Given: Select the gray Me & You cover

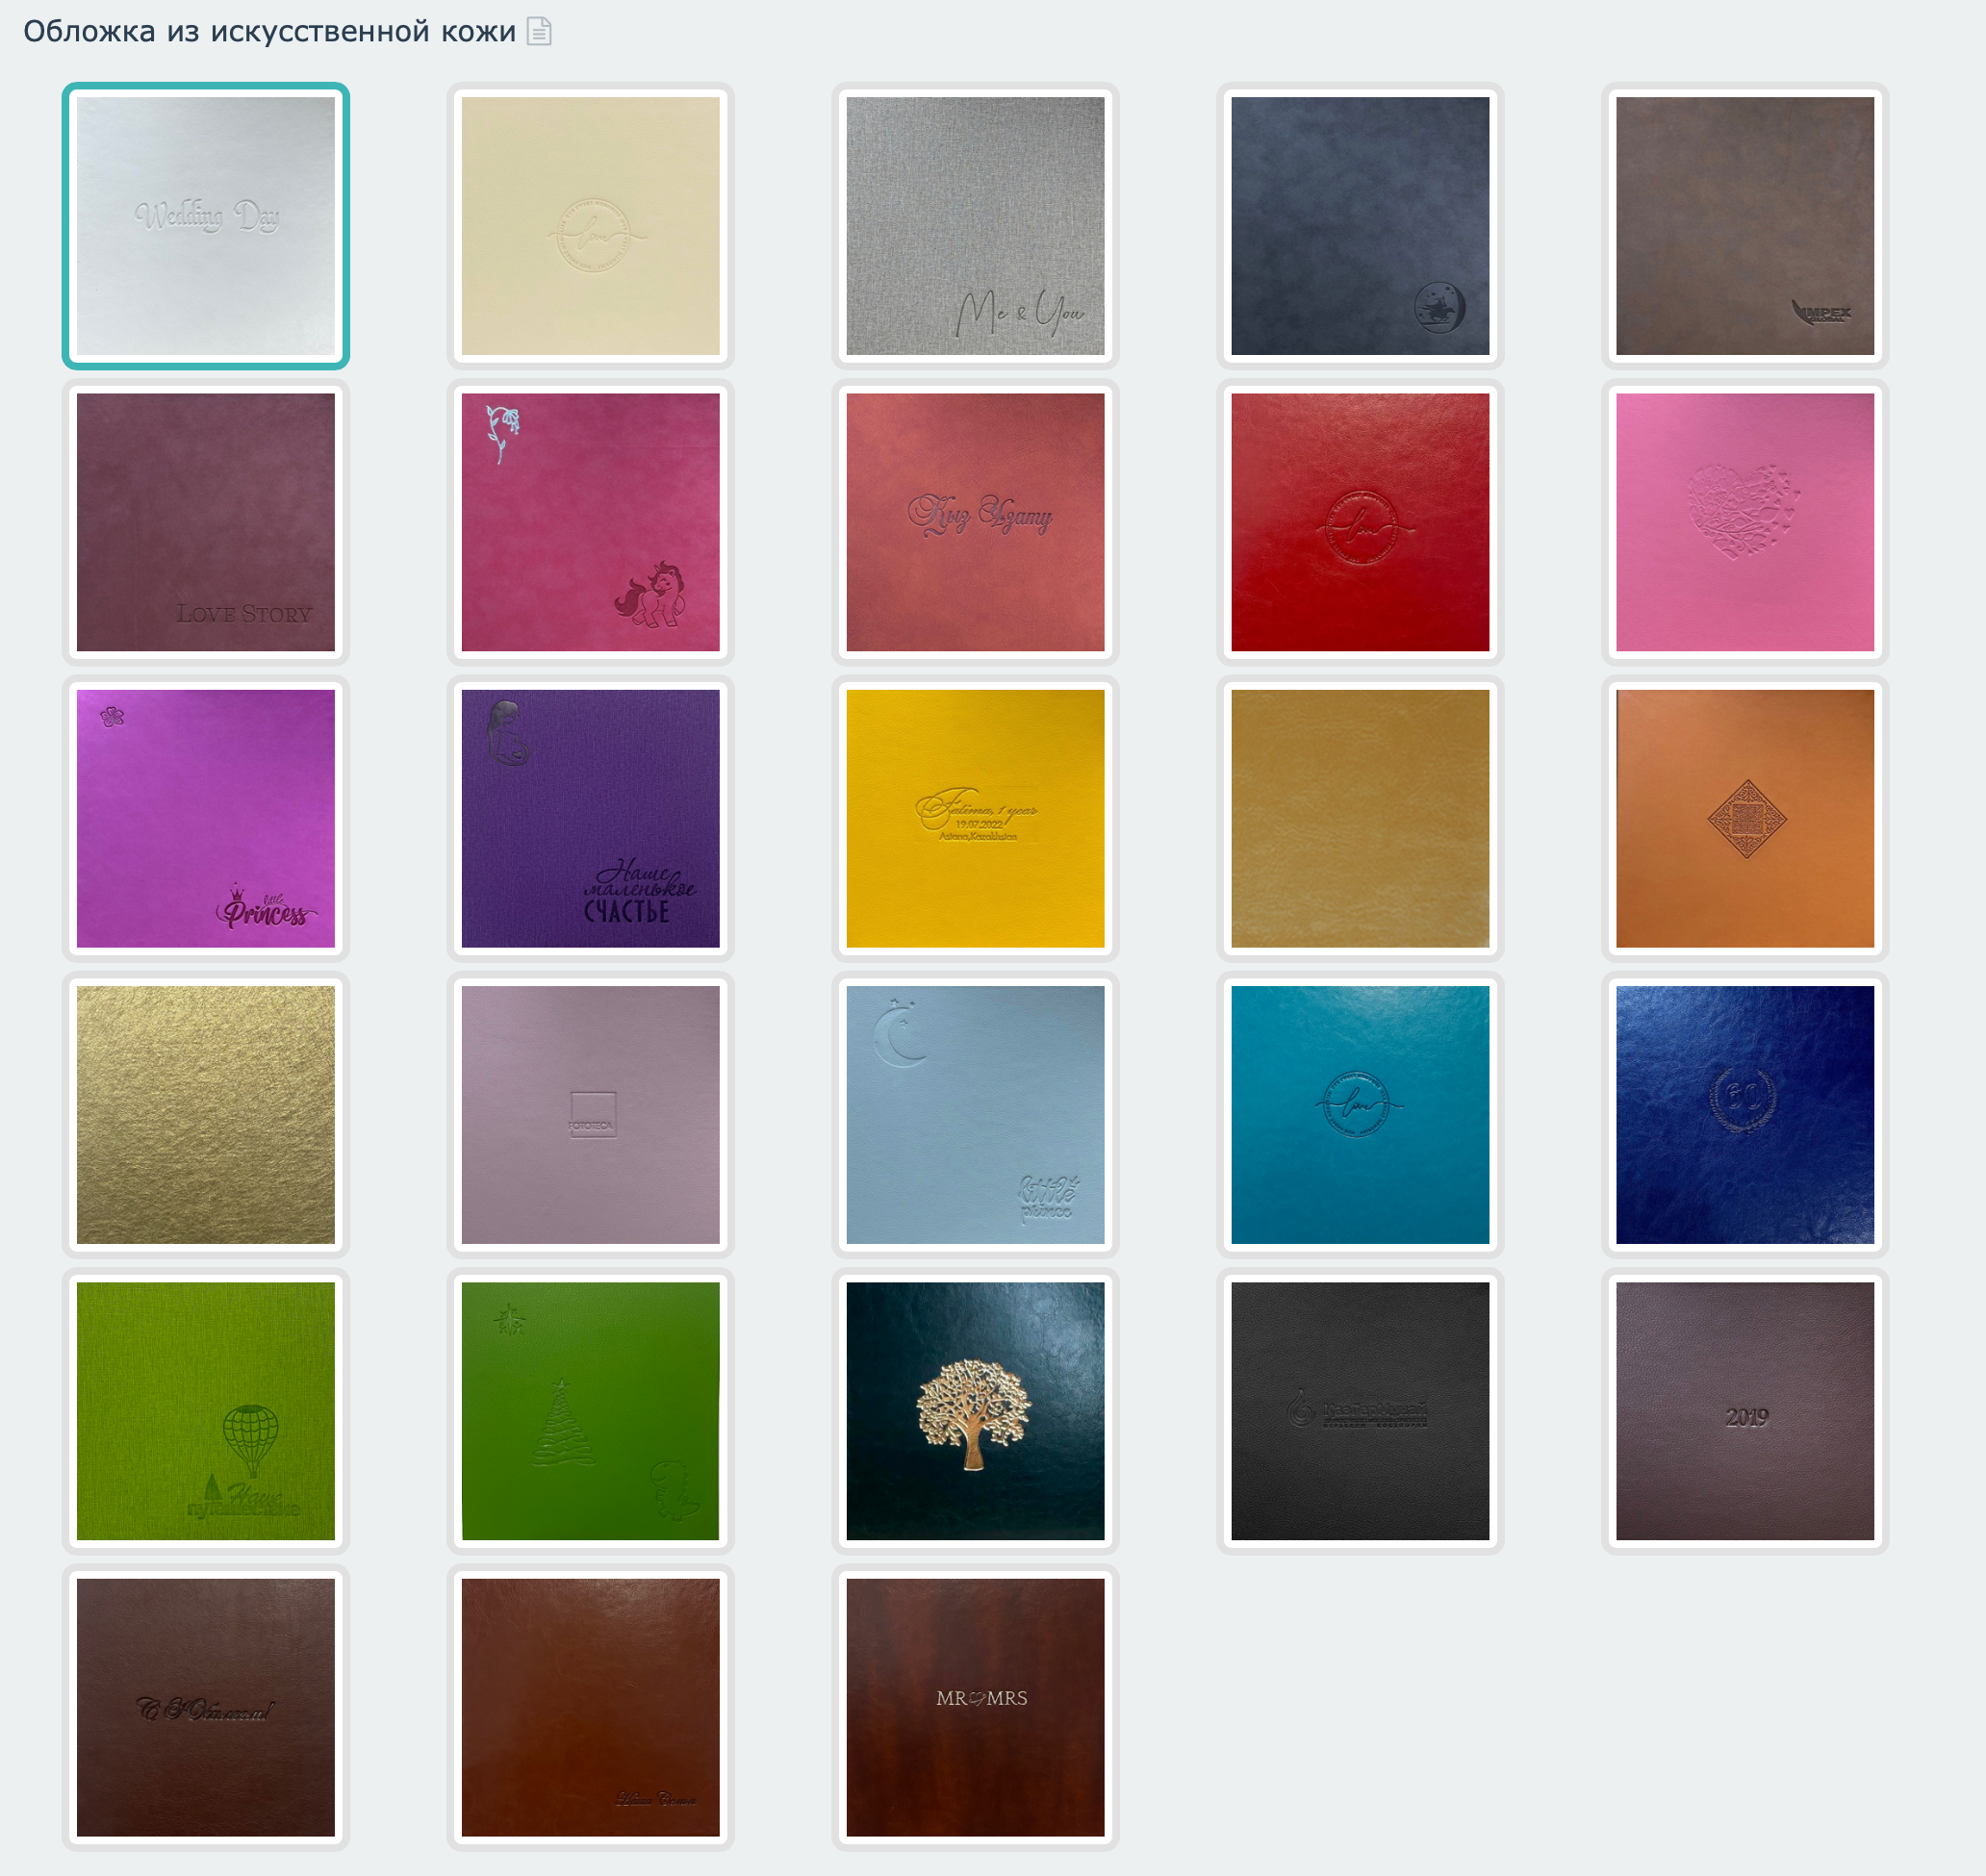Looking at the screenshot, I should [975, 226].
